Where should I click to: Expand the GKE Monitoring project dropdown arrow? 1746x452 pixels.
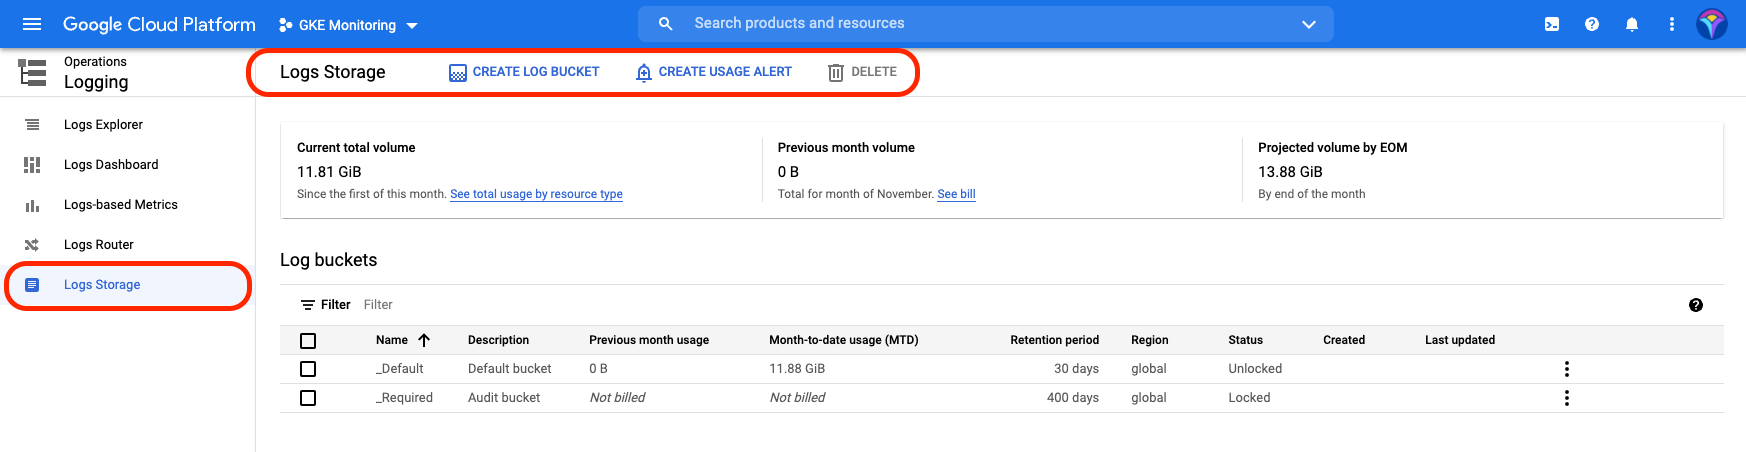(412, 26)
